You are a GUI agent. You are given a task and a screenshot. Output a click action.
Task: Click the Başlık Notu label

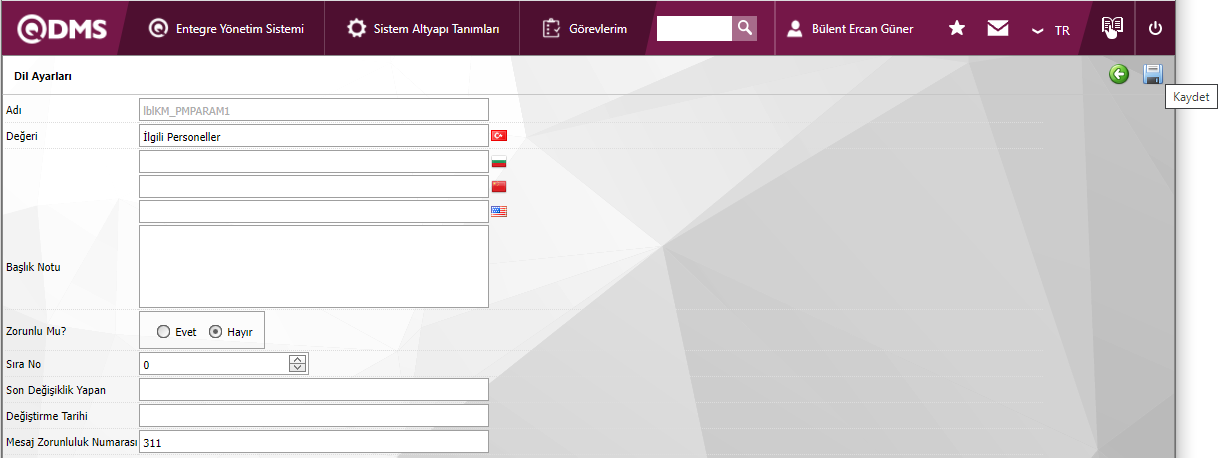pyautogui.click(x=33, y=266)
